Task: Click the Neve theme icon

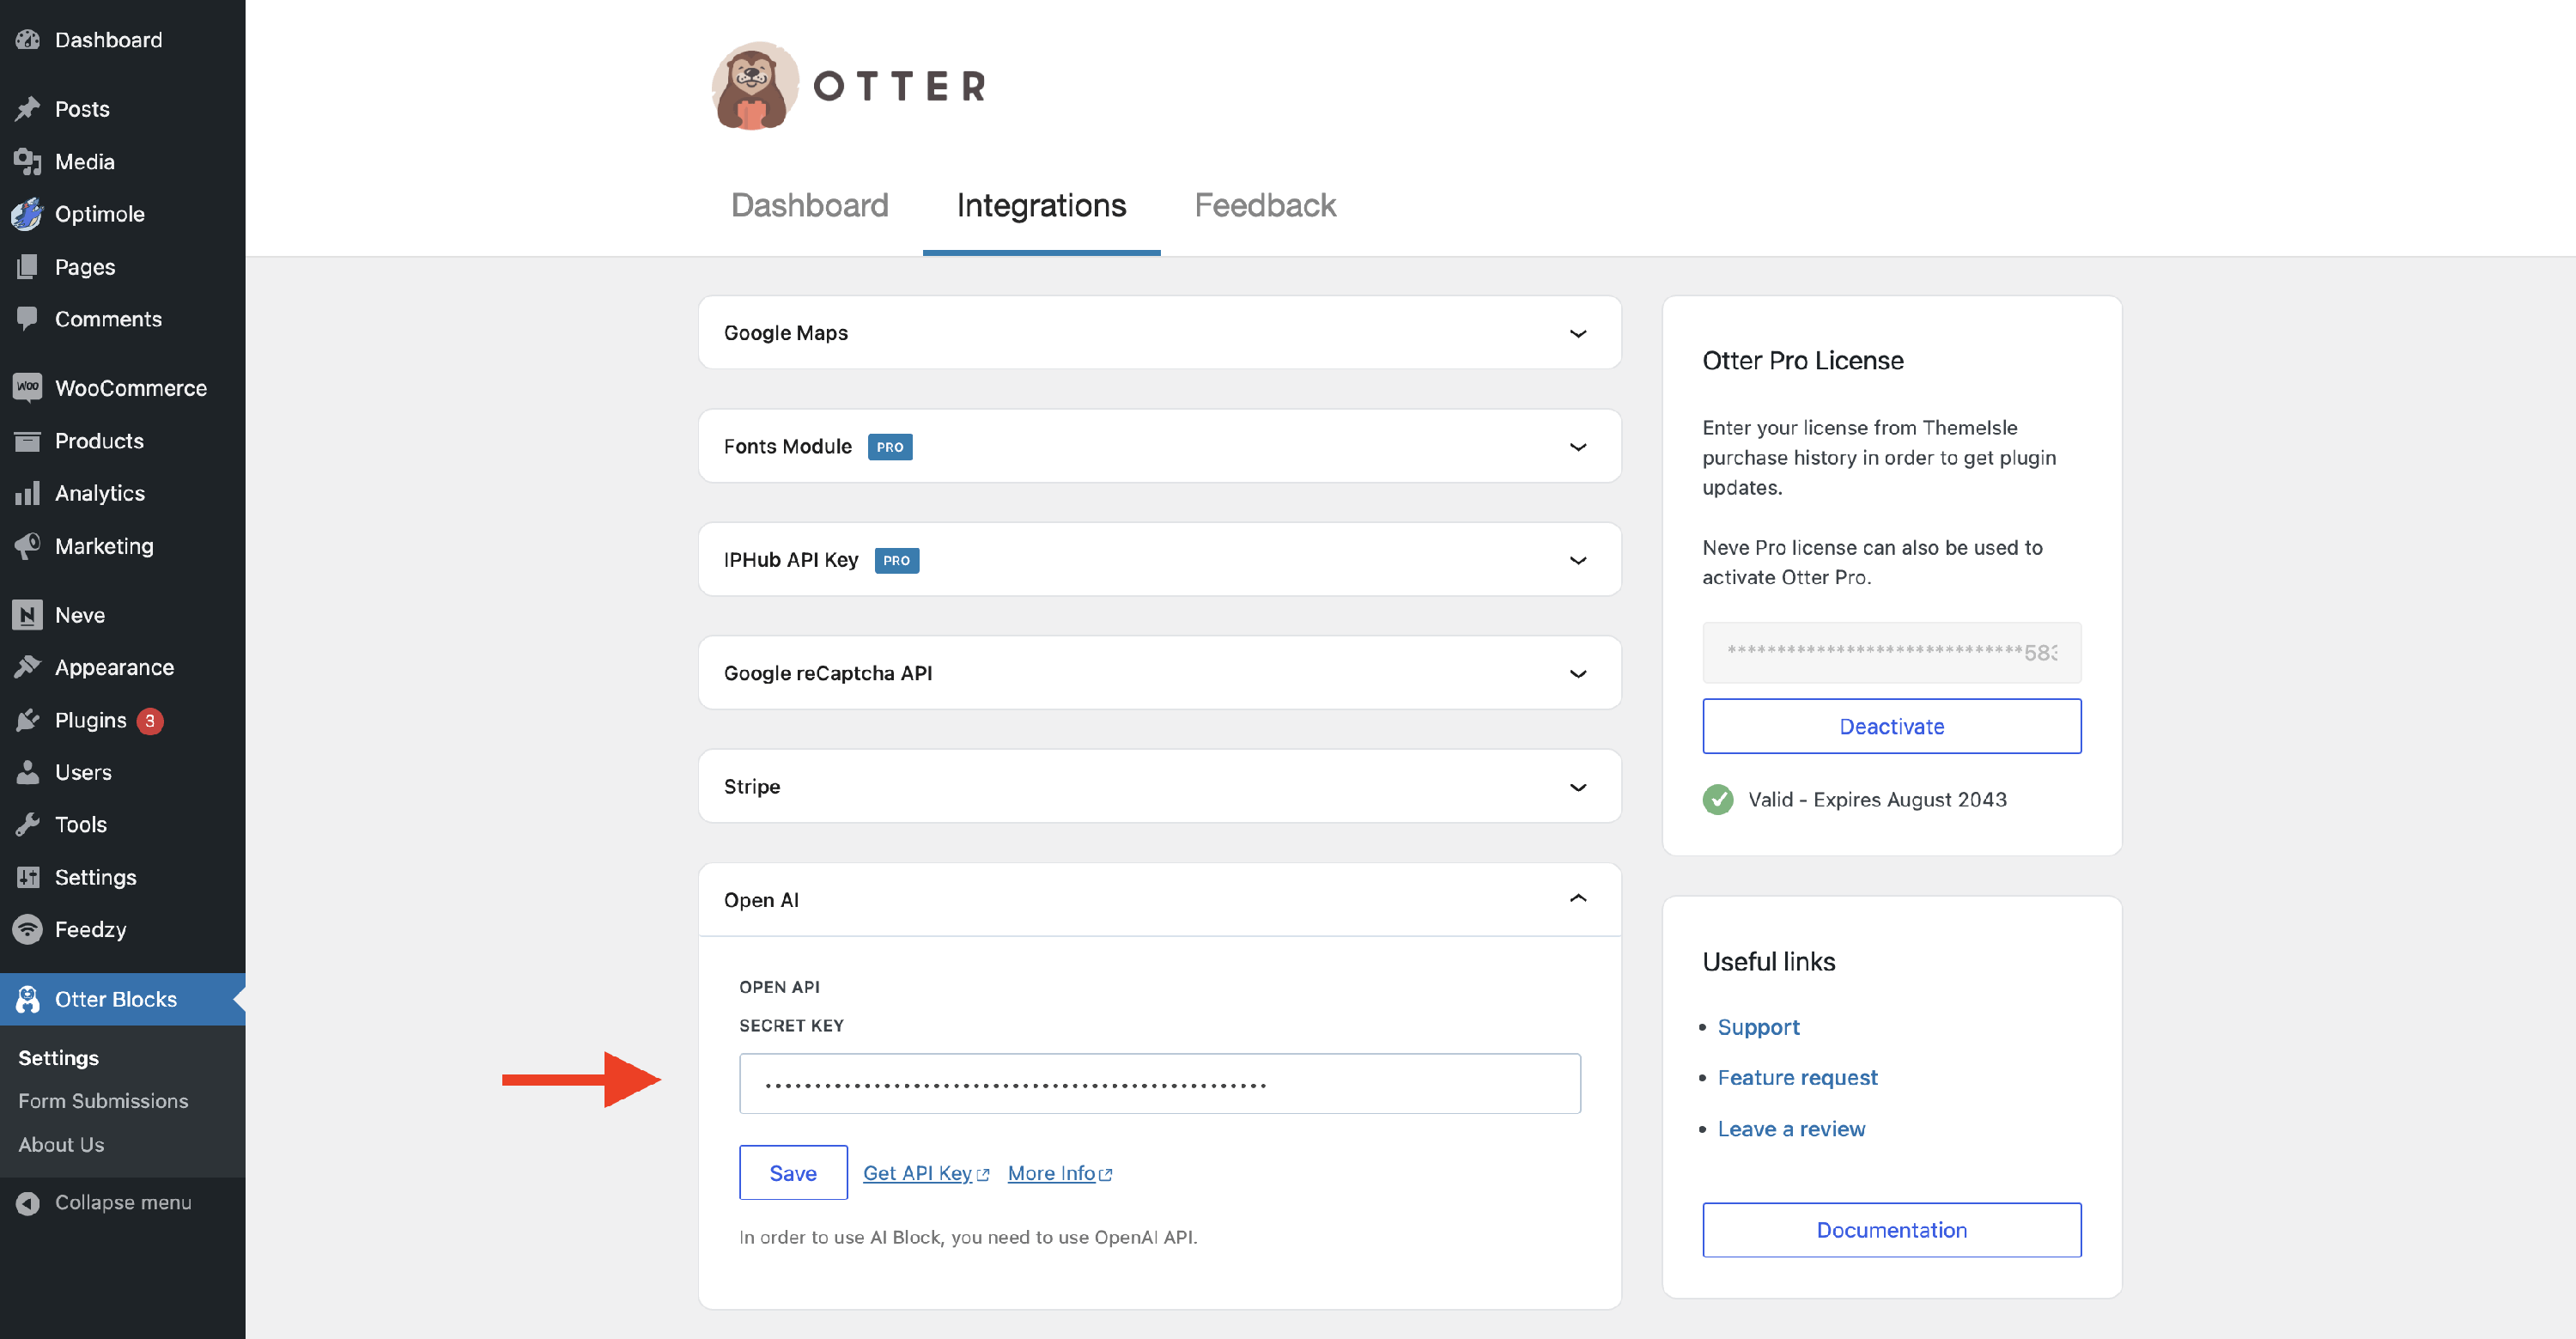Action: (27, 615)
